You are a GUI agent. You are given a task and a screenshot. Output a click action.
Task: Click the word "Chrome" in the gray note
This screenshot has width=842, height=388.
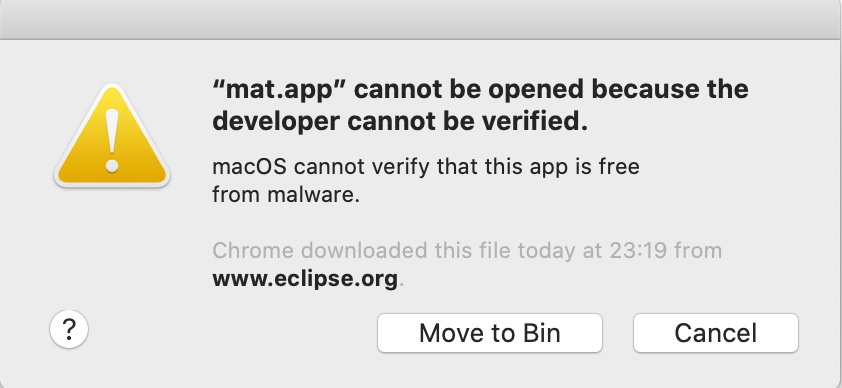point(253,251)
